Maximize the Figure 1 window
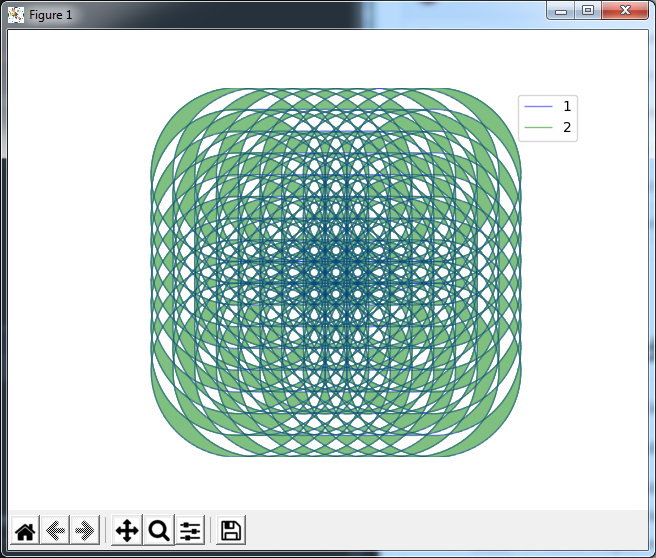 (588, 10)
